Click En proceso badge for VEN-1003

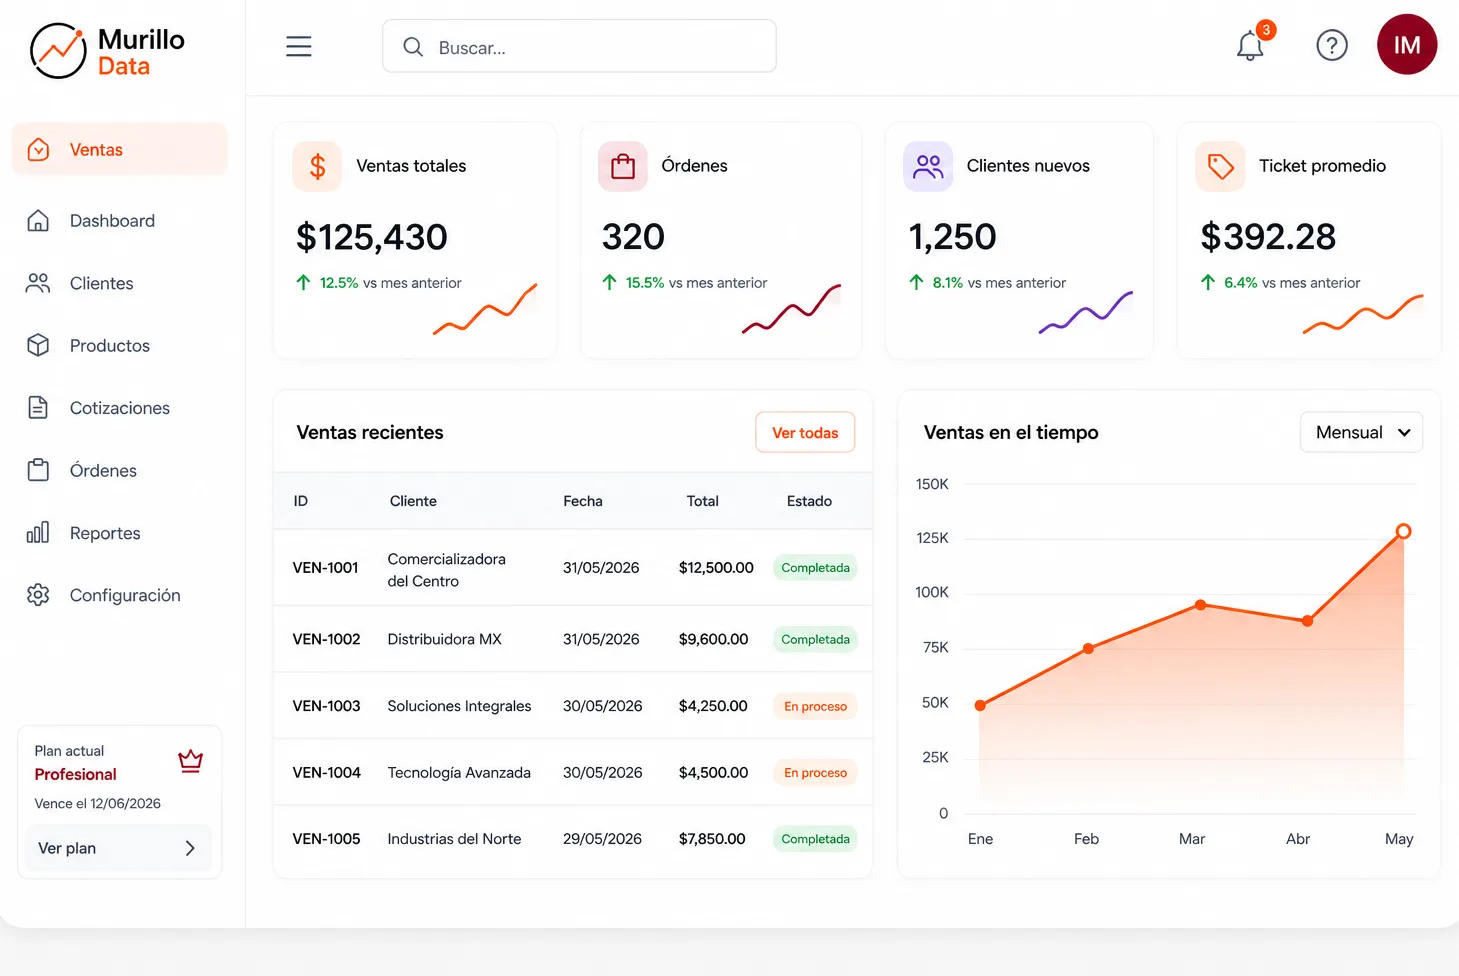tap(815, 706)
